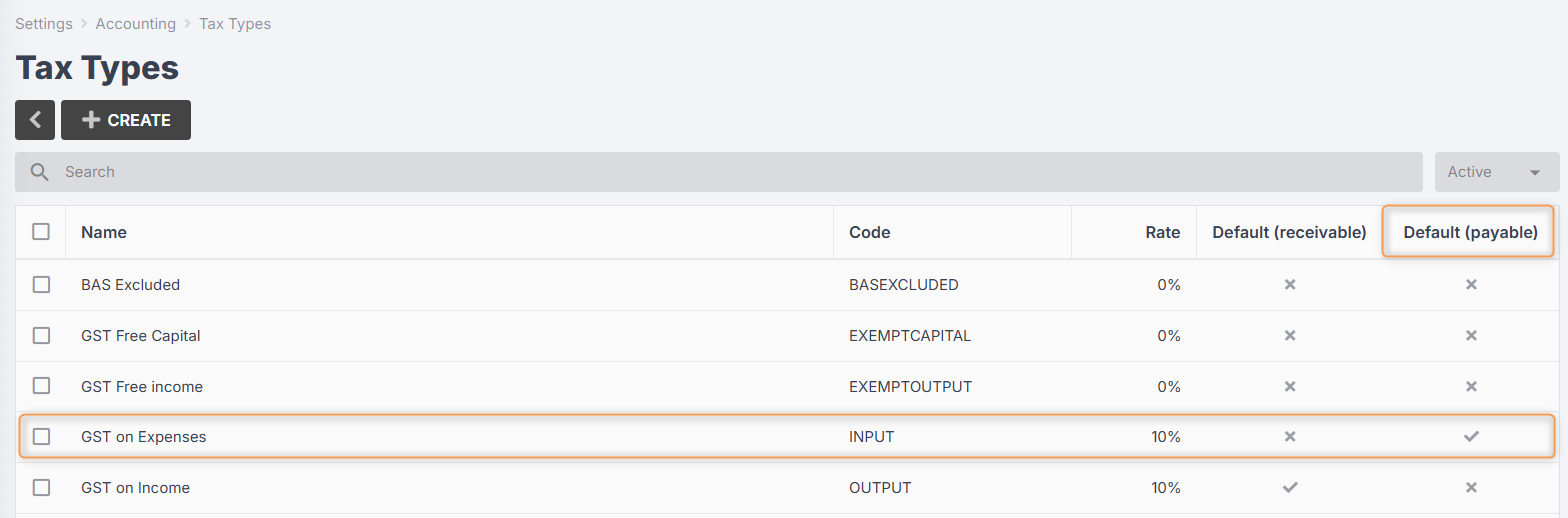Viewport: 1568px width, 518px height.
Task: Tick the checkbox for GST on Income
Action: click(x=41, y=488)
